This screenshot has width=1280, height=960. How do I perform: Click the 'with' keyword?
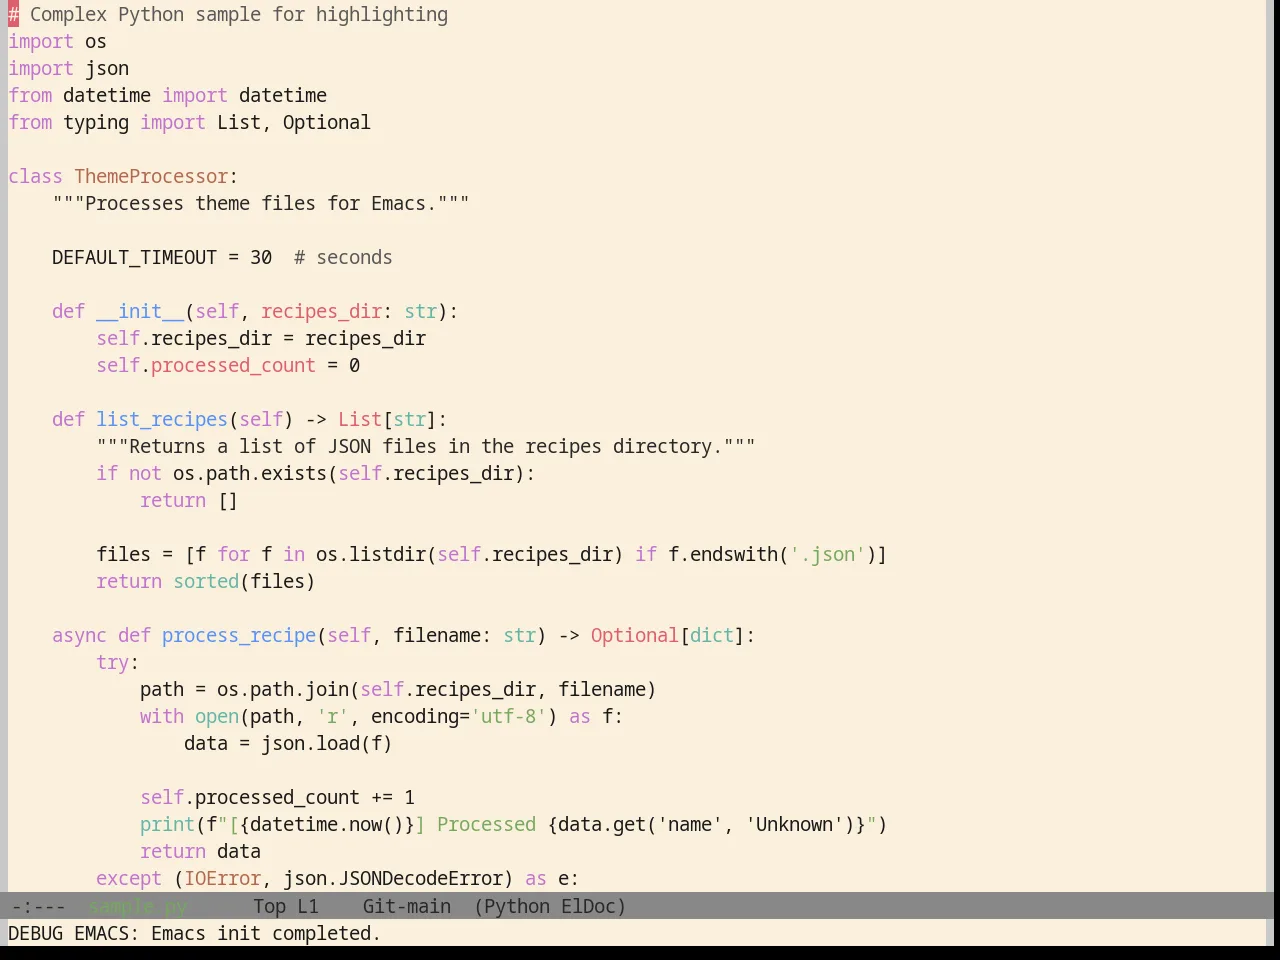click(162, 717)
